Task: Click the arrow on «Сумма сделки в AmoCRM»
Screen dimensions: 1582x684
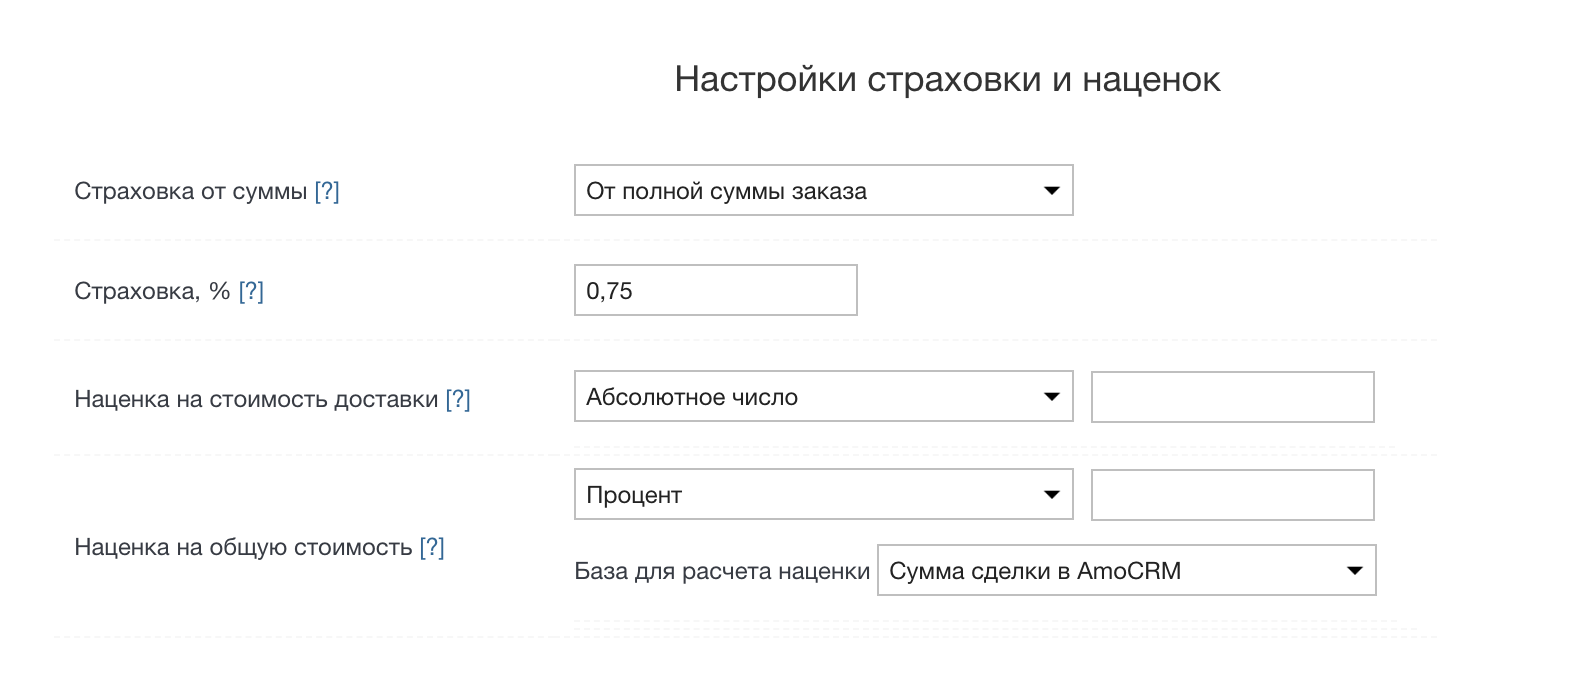Action: coord(1355,570)
